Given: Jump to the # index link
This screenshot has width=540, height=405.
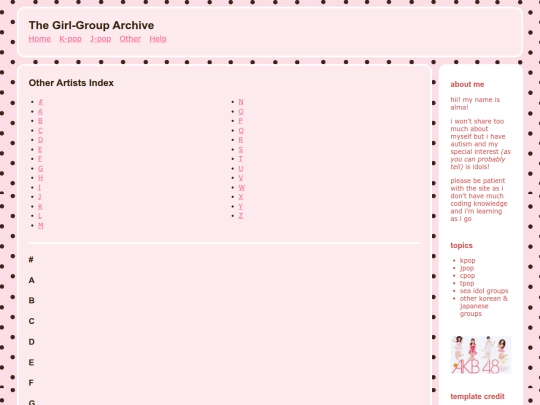Looking at the screenshot, I should tap(41, 102).
